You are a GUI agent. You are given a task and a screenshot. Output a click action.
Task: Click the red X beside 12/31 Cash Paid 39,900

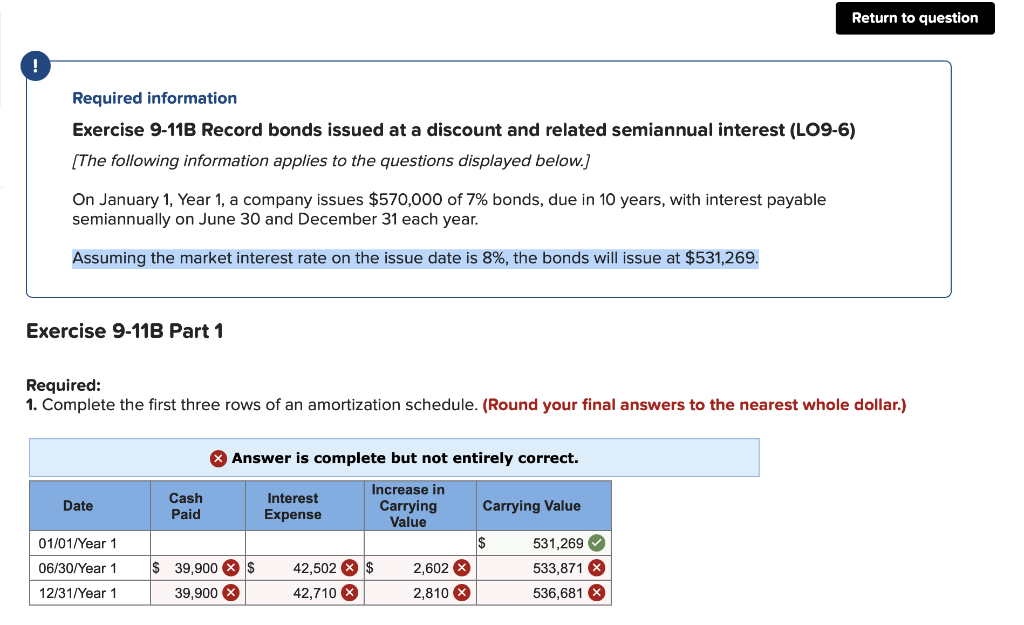pos(230,592)
